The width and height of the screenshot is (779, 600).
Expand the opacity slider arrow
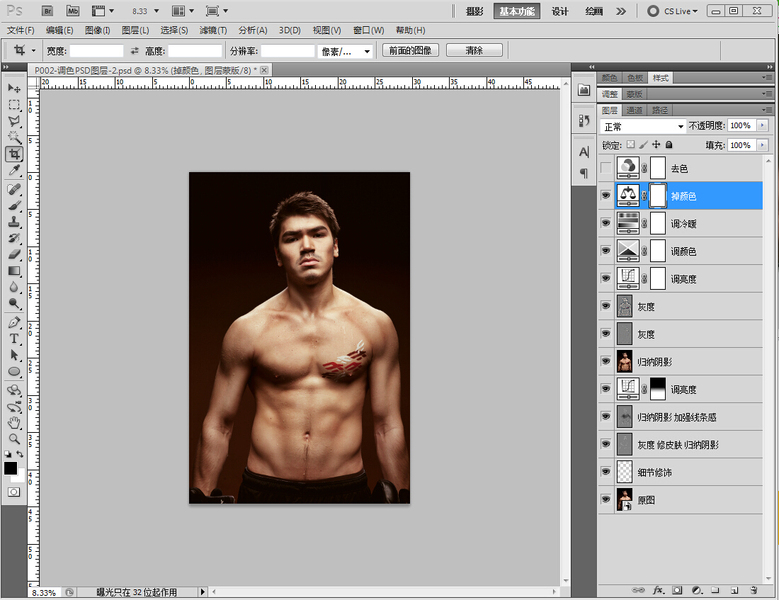(763, 126)
